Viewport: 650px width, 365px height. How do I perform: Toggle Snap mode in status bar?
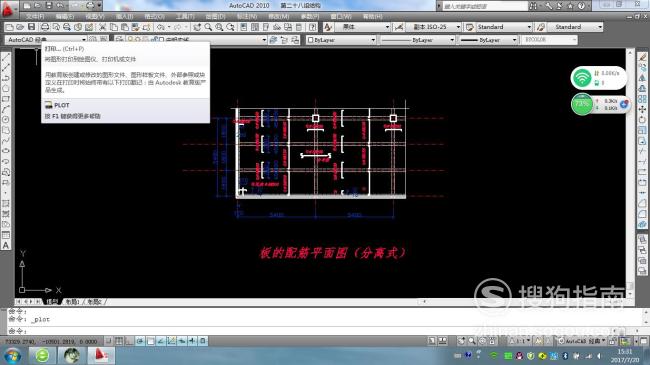(109, 341)
